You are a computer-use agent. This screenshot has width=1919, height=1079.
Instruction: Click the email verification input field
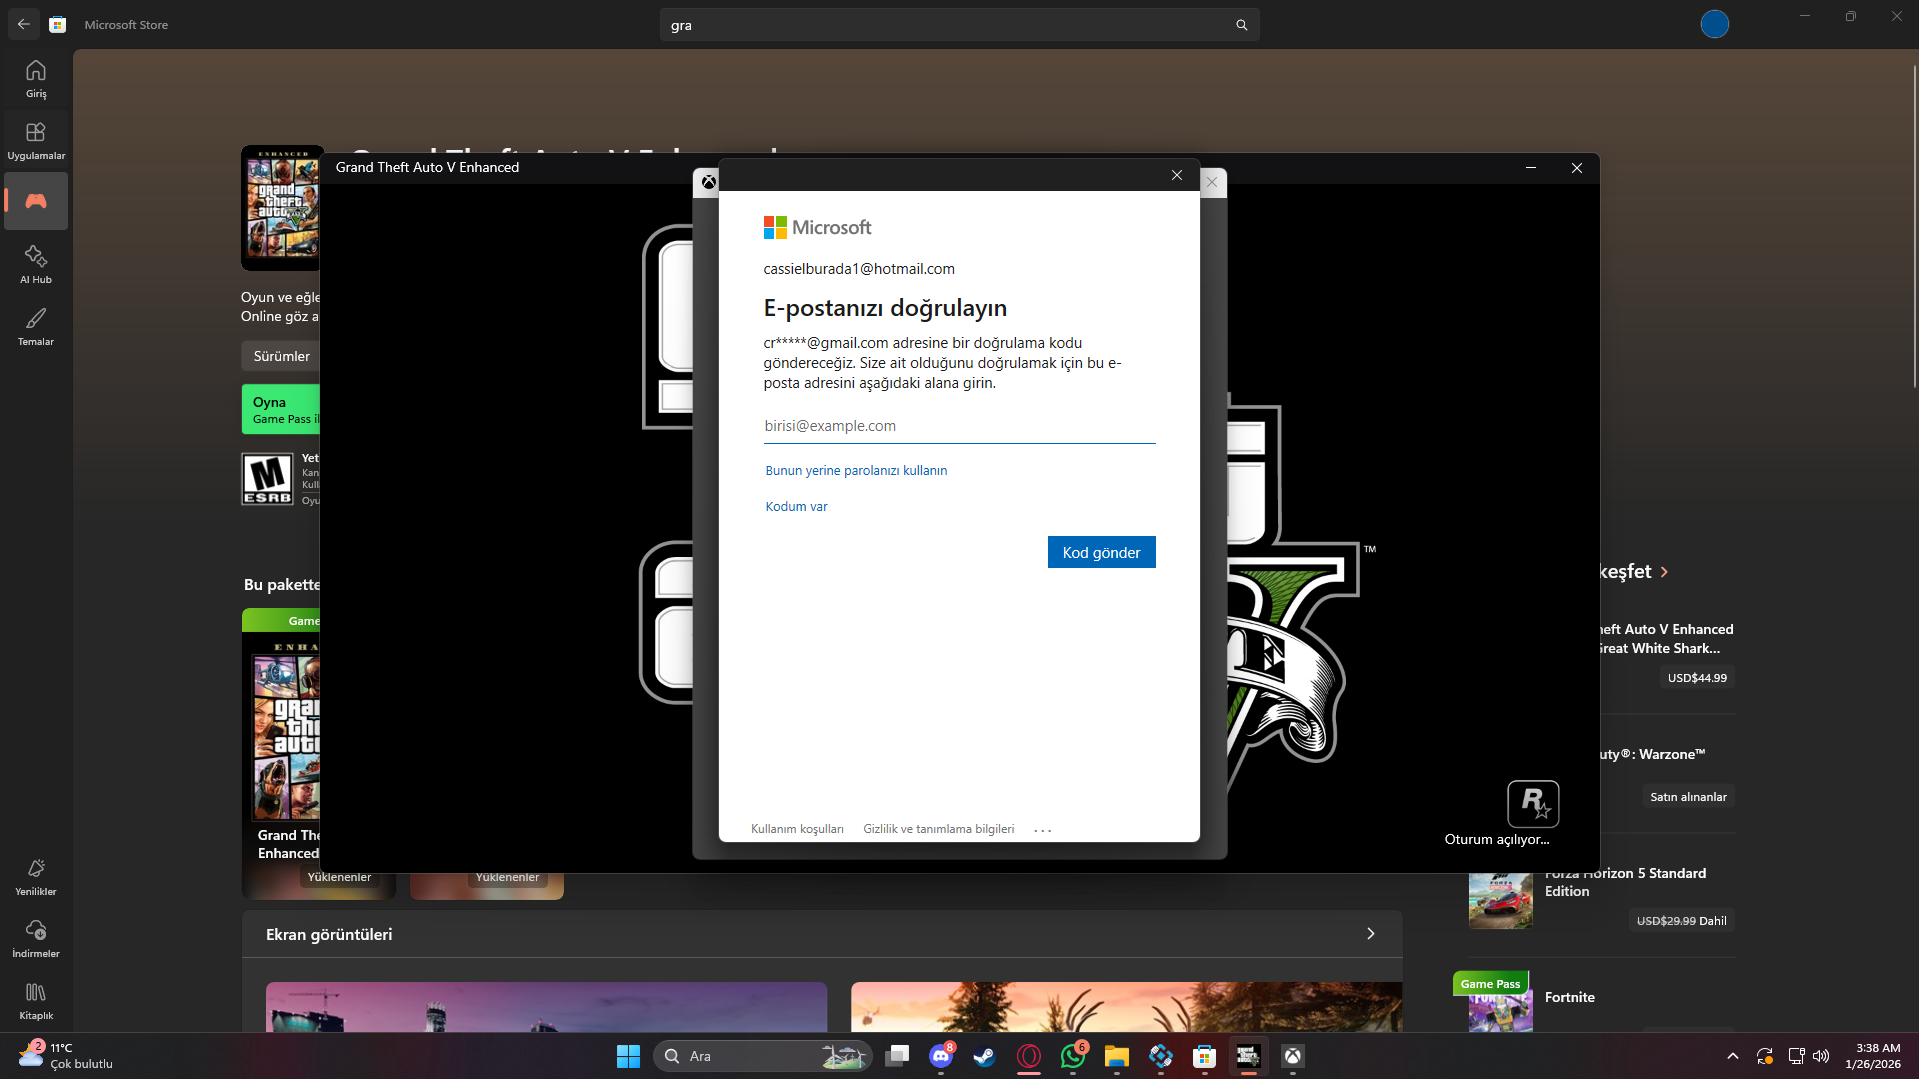tap(959, 426)
